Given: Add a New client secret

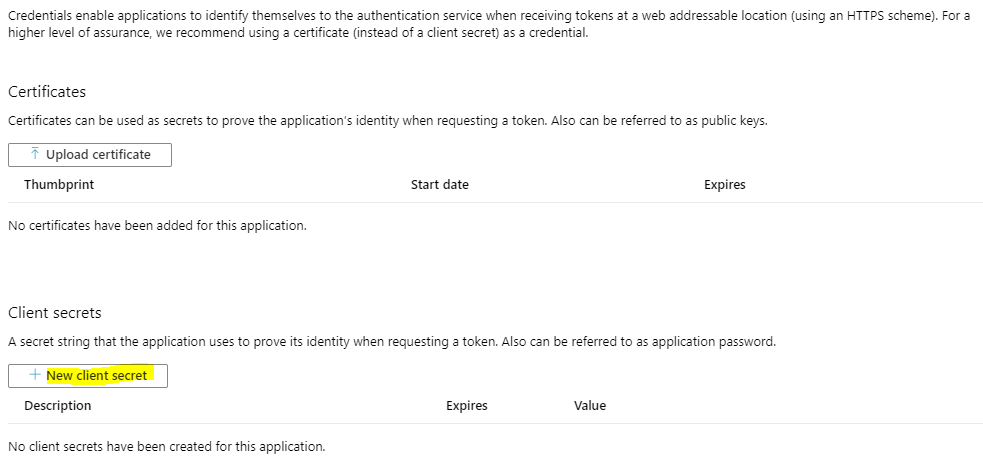Looking at the screenshot, I should pos(96,375).
